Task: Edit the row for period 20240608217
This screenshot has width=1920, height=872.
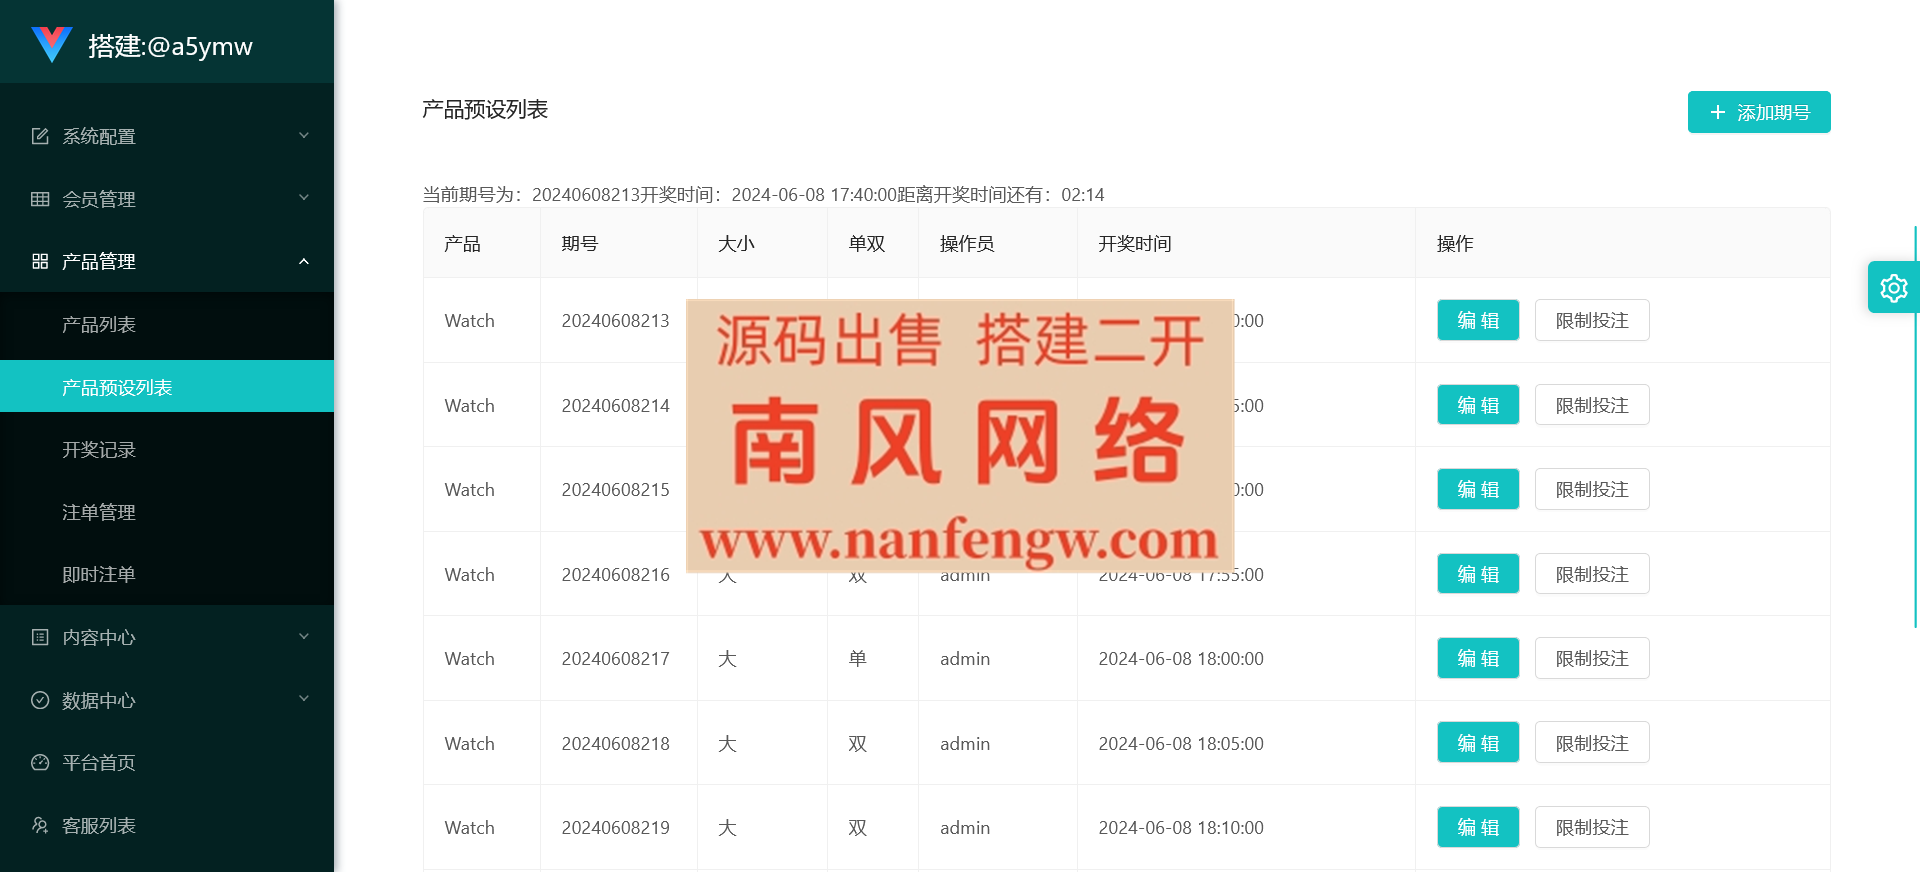Action: tap(1477, 658)
